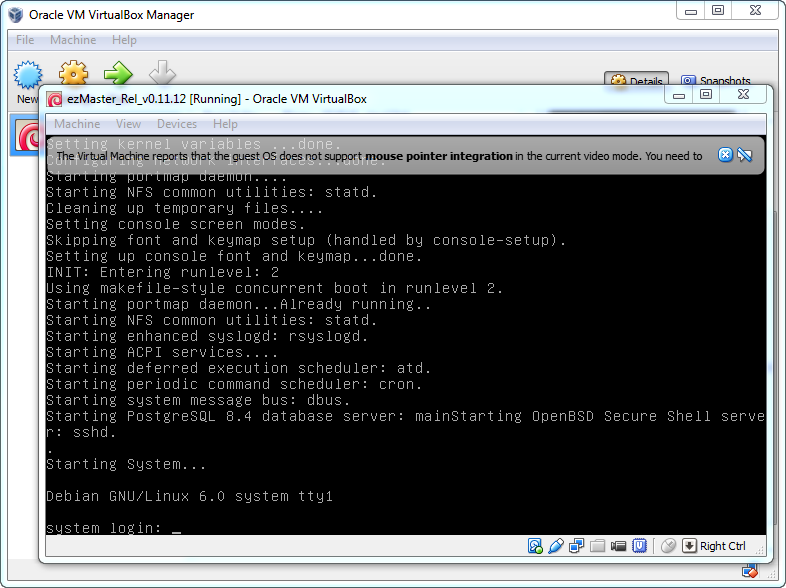Click the 'Starting System...' console line

pos(126,464)
